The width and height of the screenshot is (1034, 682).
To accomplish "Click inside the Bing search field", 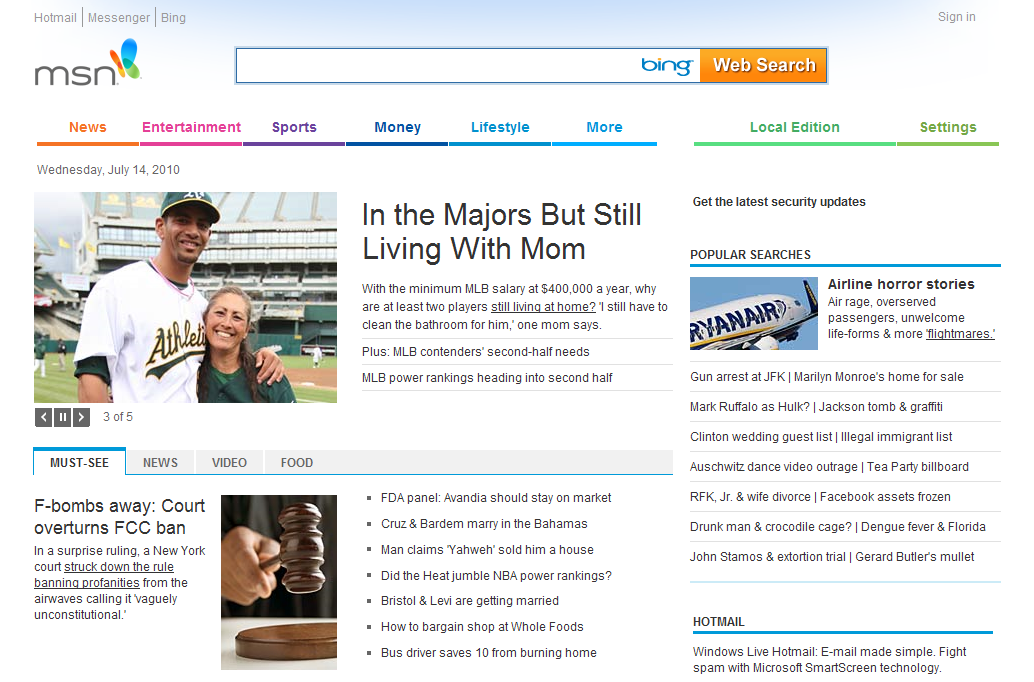I will 435,66.
